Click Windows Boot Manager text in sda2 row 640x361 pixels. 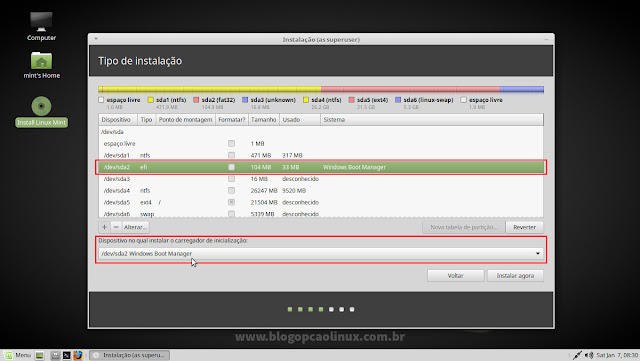point(354,167)
